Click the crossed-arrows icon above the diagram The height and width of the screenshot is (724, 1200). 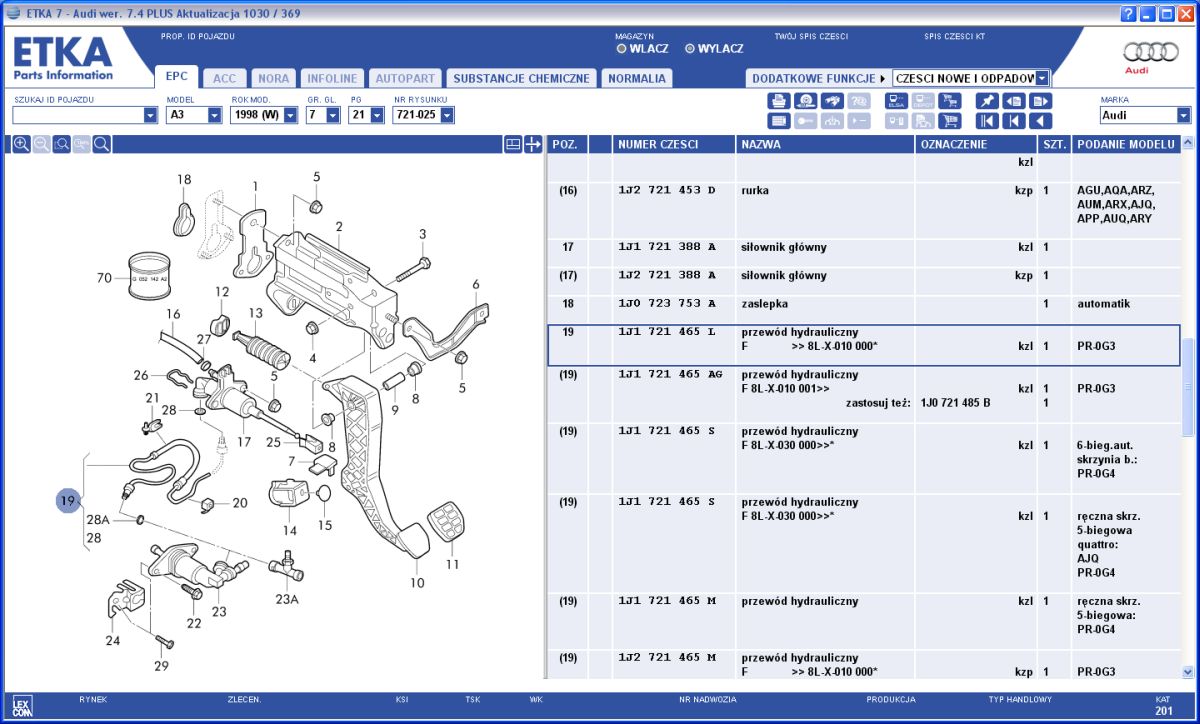[533, 145]
